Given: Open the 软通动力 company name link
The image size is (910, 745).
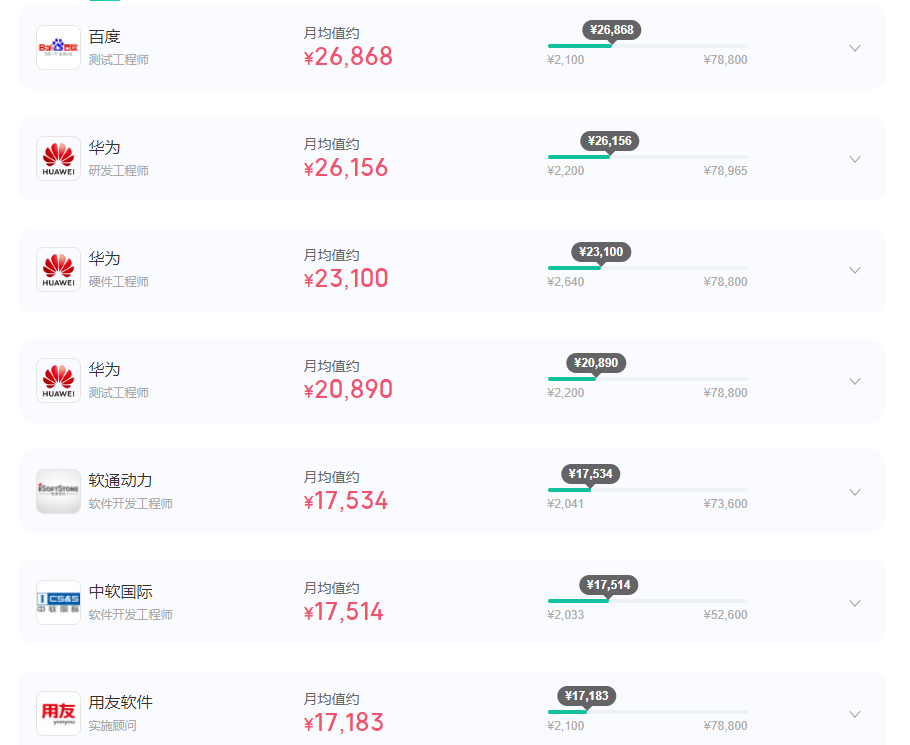Looking at the screenshot, I should pyautogui.click(x=121, y=481).
